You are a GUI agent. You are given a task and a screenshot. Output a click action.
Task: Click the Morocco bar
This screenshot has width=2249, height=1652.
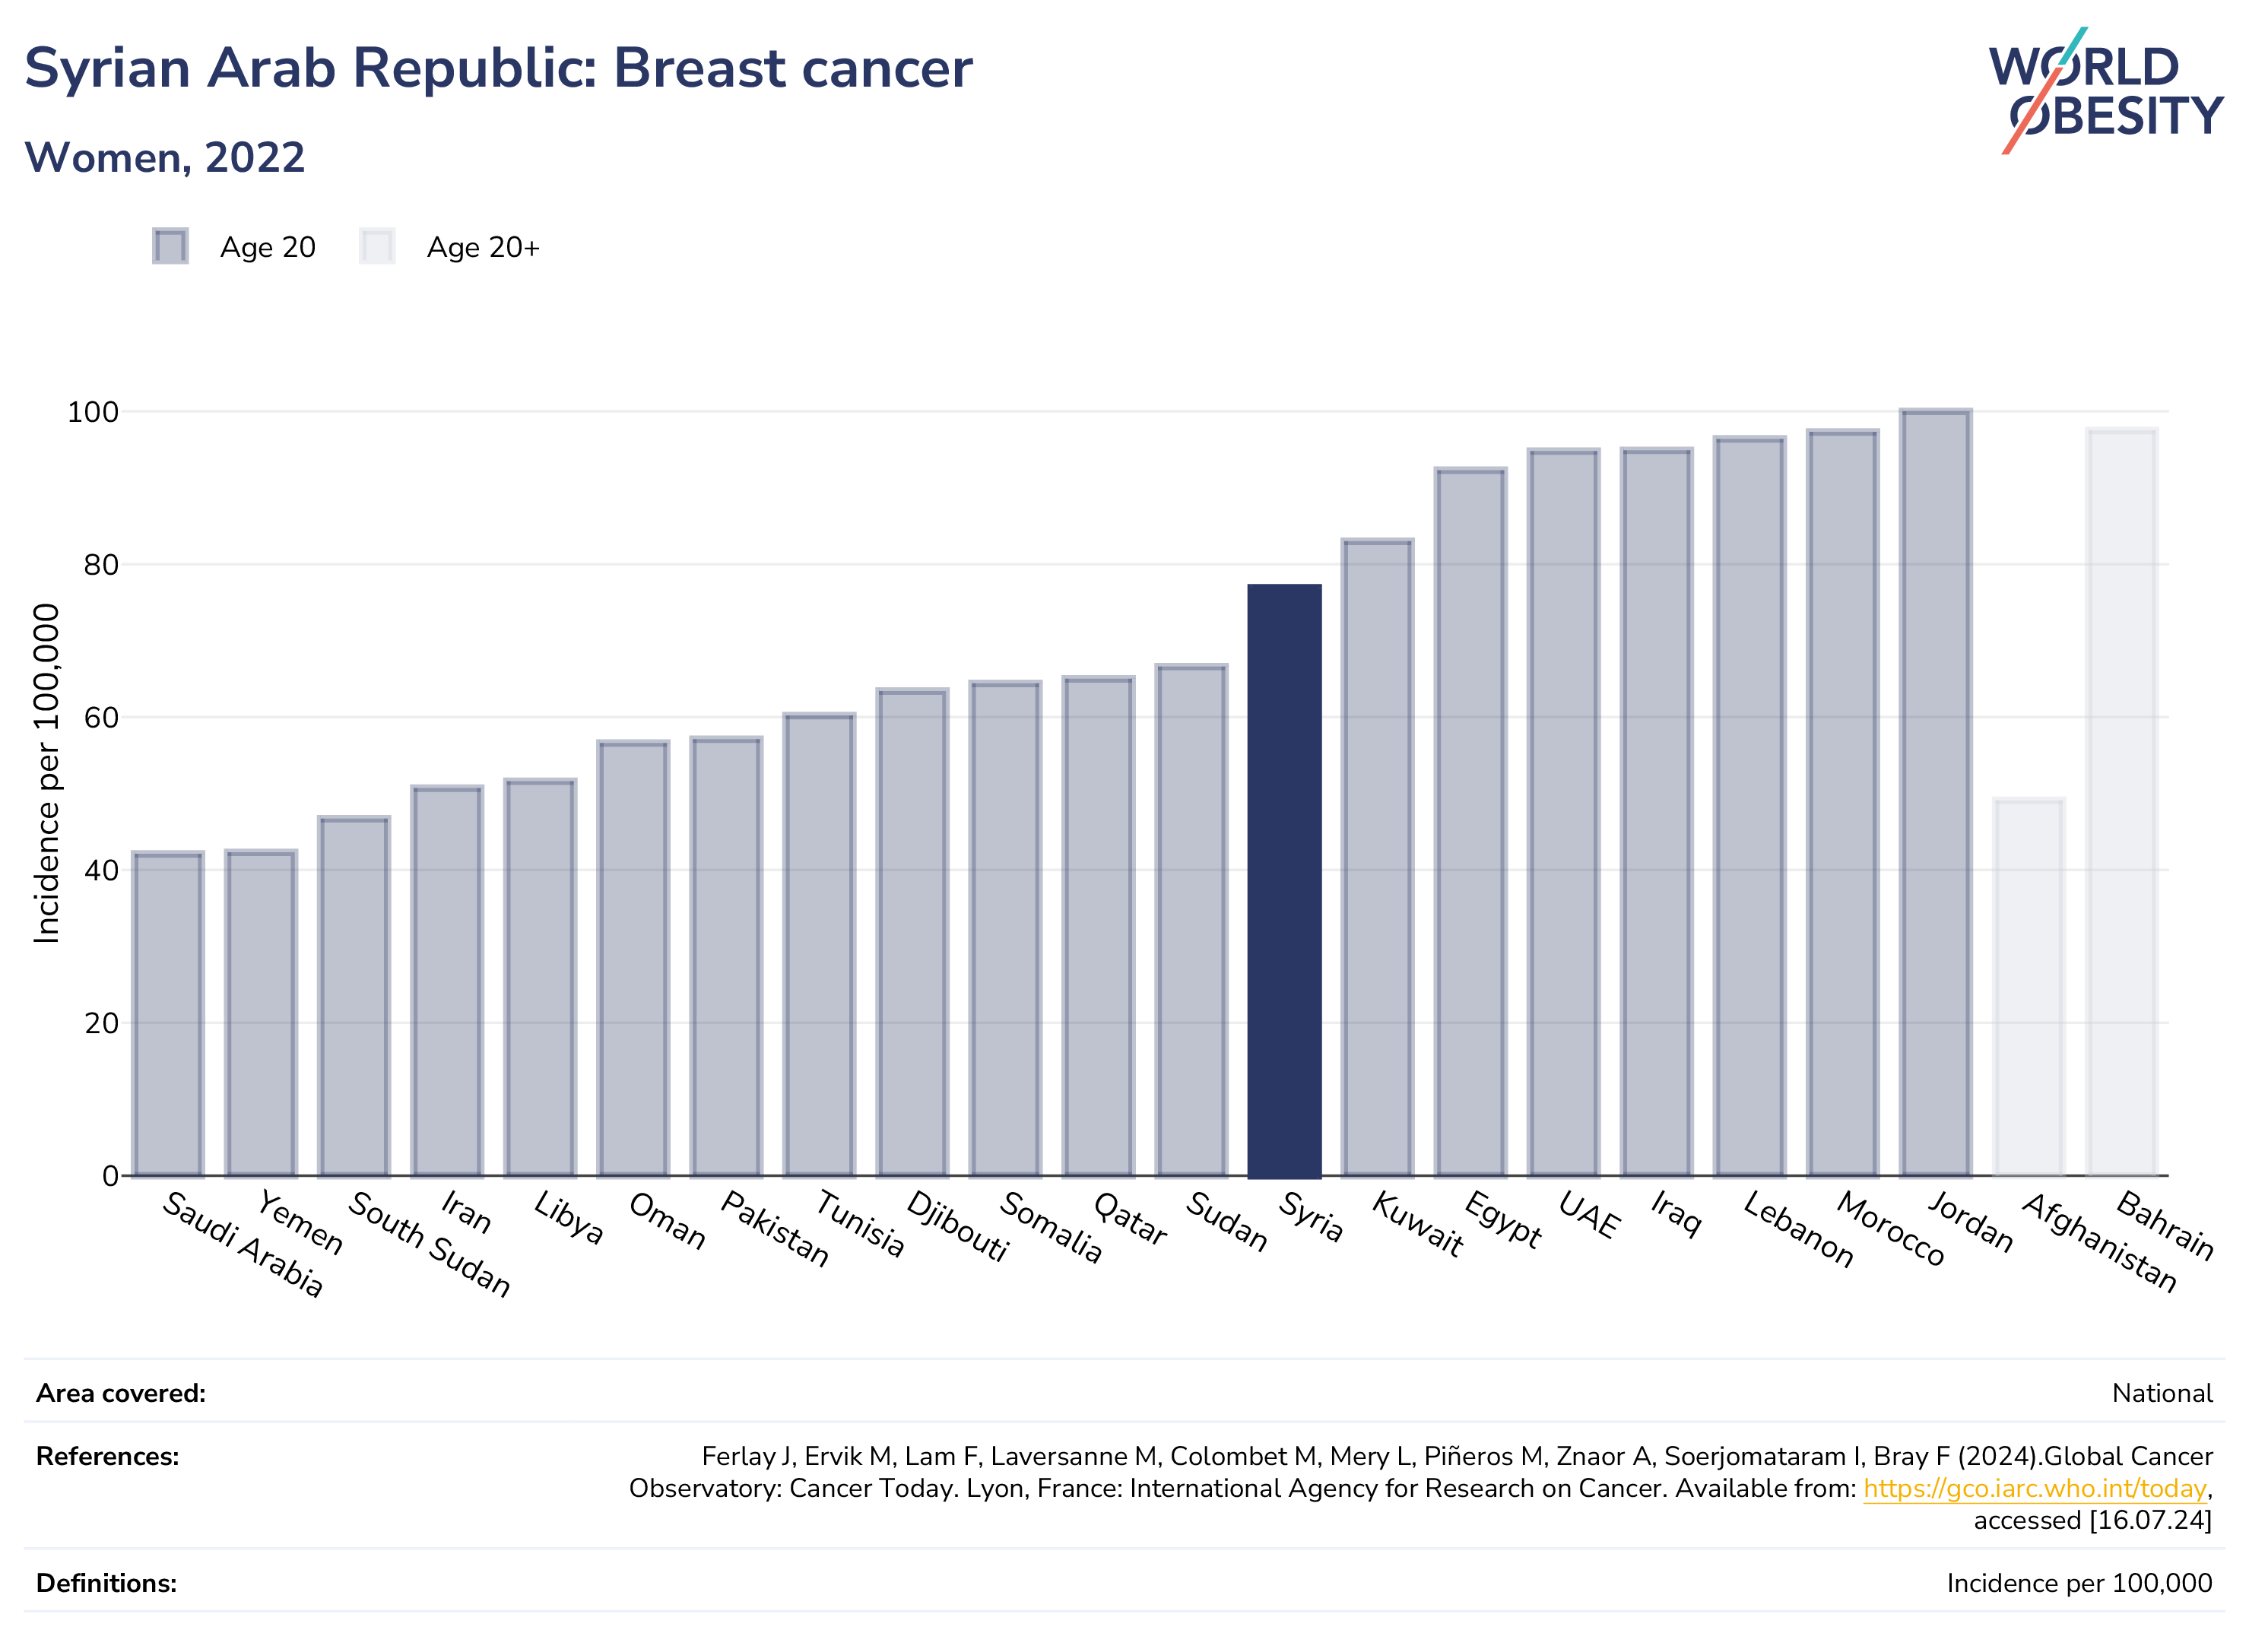pos(1843,803)
